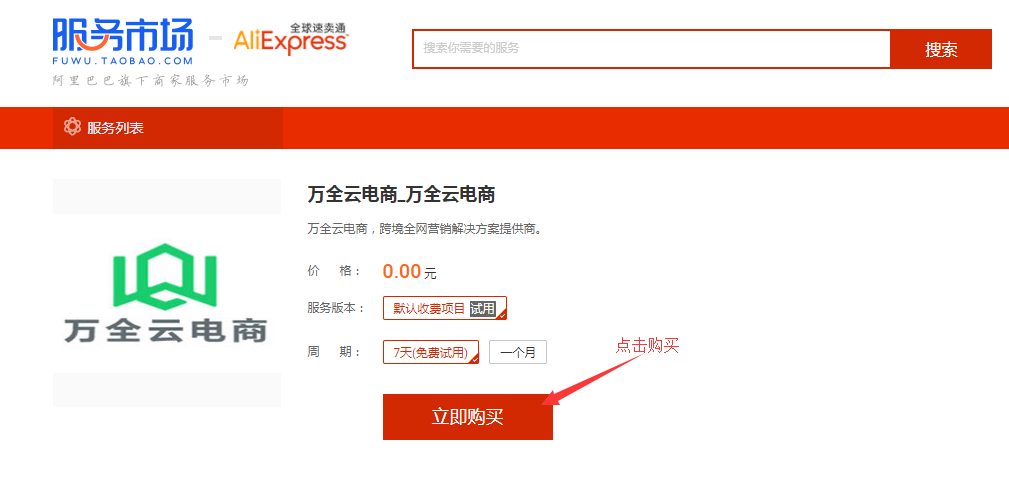Click the 万全云电商 text under the green logo

[x=165, y=330]
